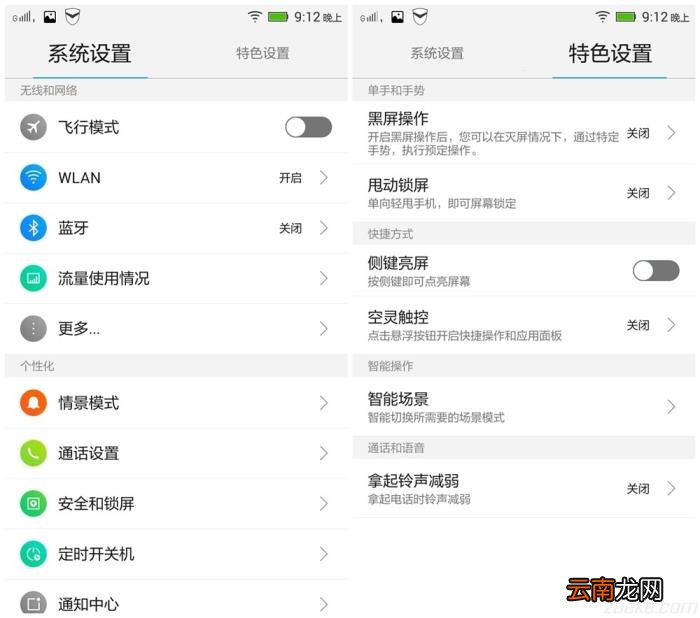This screenshot has width=700, height=618.
Task: Tap right screen shield status icon
Action: tap(420, 17)
